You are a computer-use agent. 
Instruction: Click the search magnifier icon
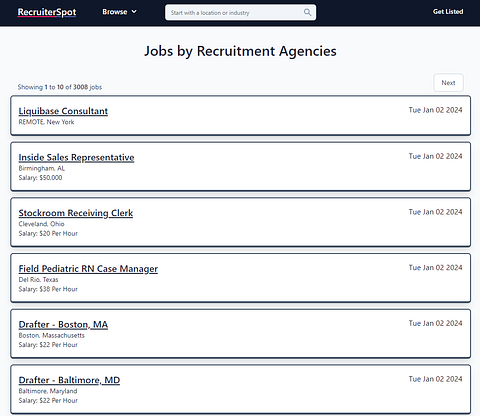[307, 12]
